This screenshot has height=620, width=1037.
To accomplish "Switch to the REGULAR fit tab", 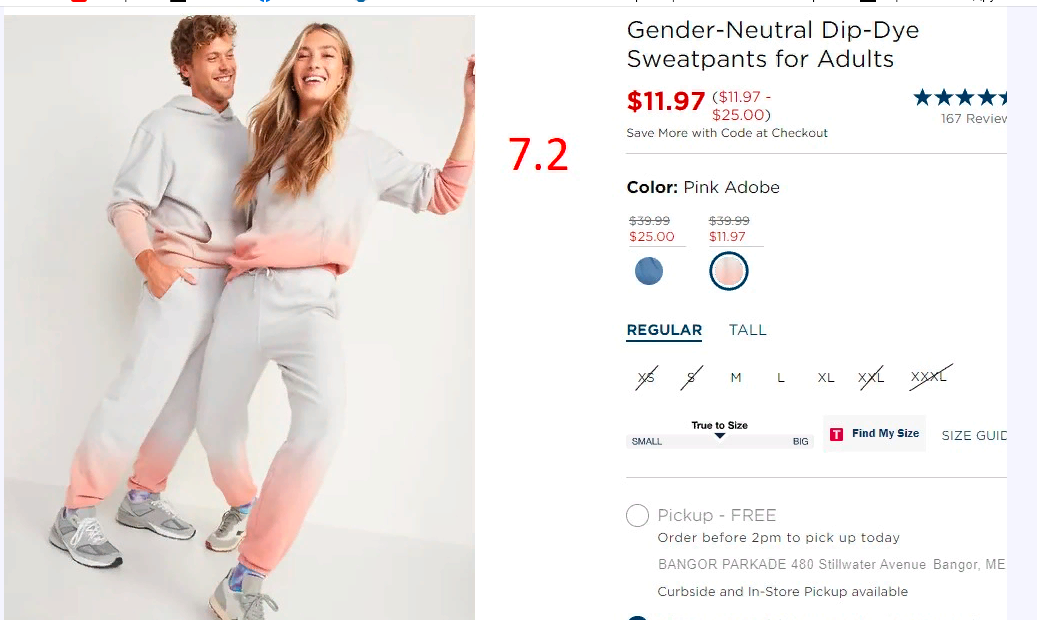I will 664,330.
